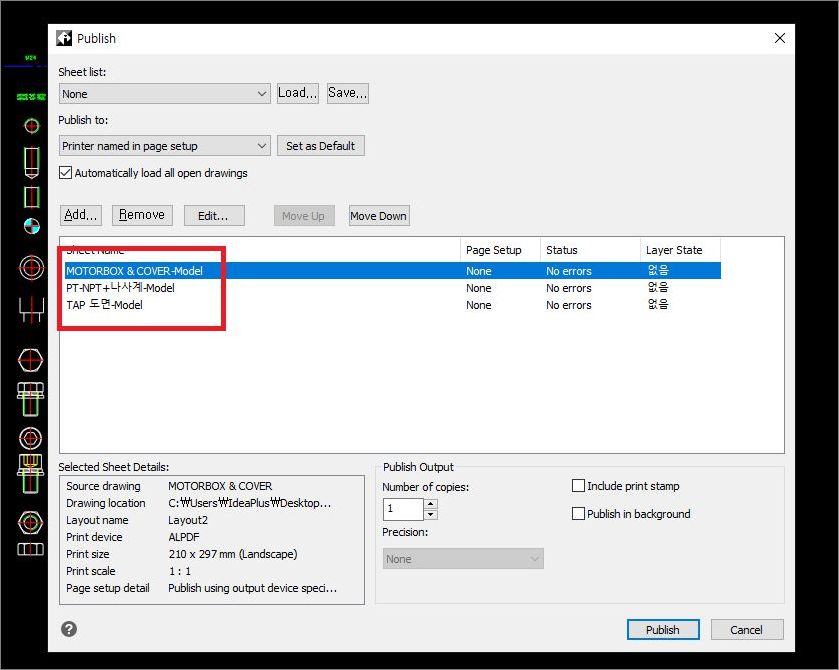Open the Sheet list dropdown

coord(165,94)
